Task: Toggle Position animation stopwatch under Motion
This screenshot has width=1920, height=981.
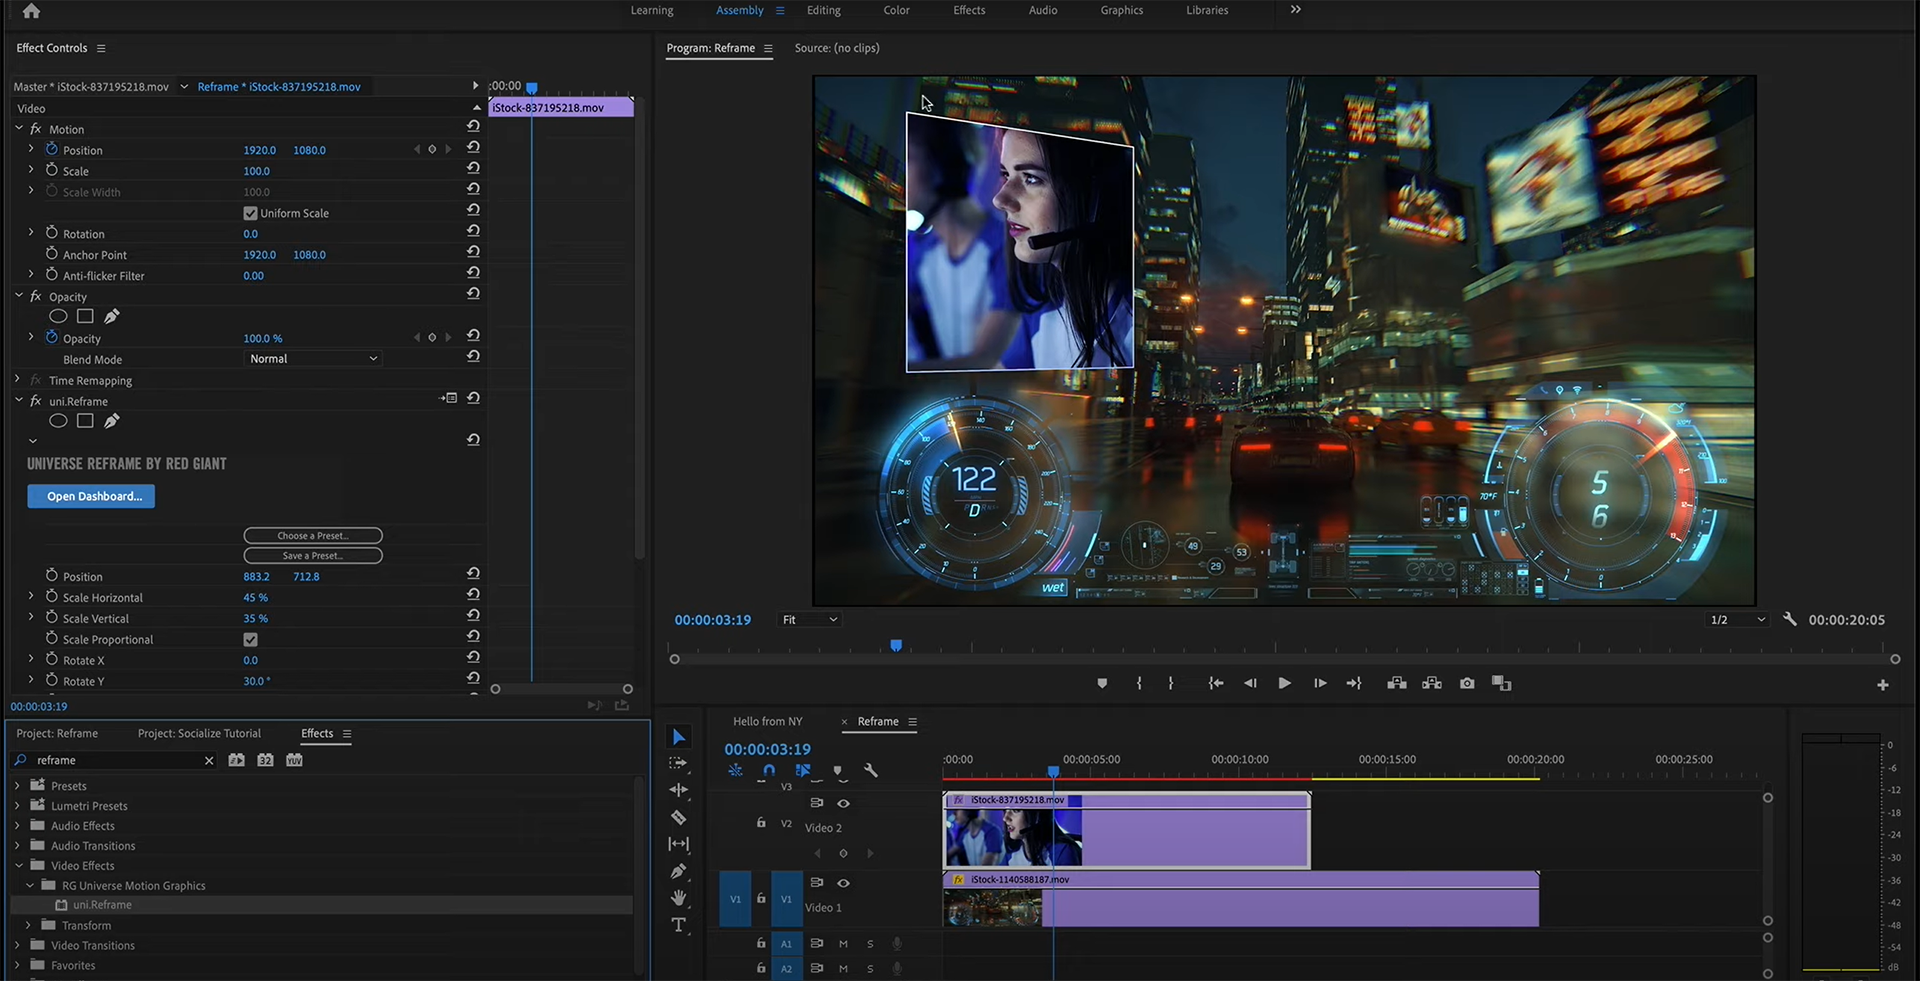Action: (x=52, y=149)
